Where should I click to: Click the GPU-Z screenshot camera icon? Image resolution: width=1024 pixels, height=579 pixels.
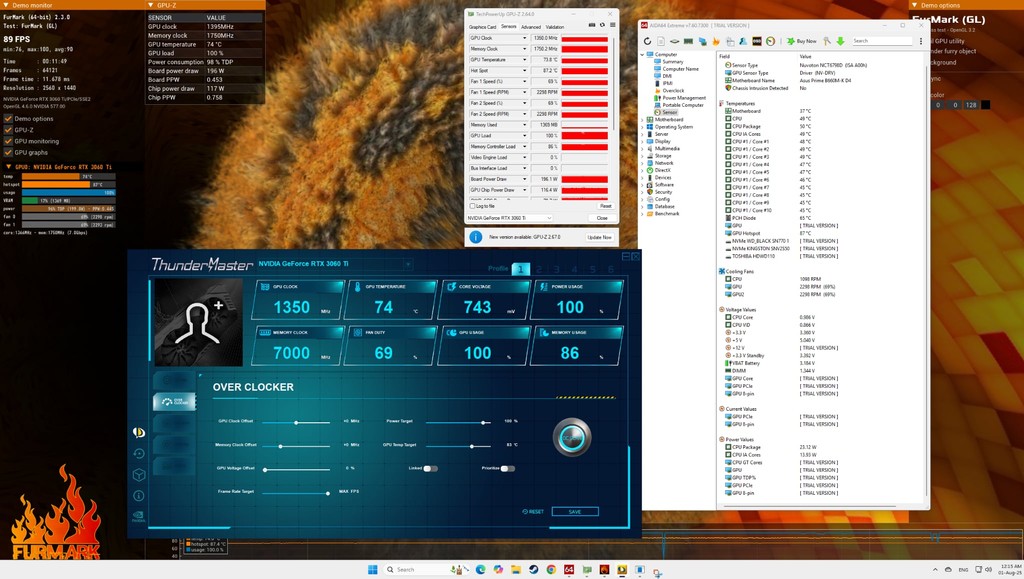point(592,25)
